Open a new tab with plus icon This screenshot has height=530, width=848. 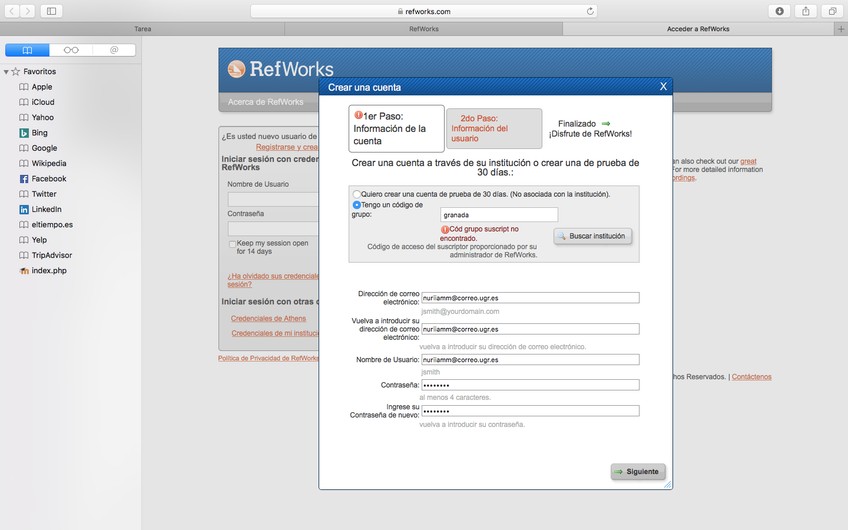[x=840, y=29]
